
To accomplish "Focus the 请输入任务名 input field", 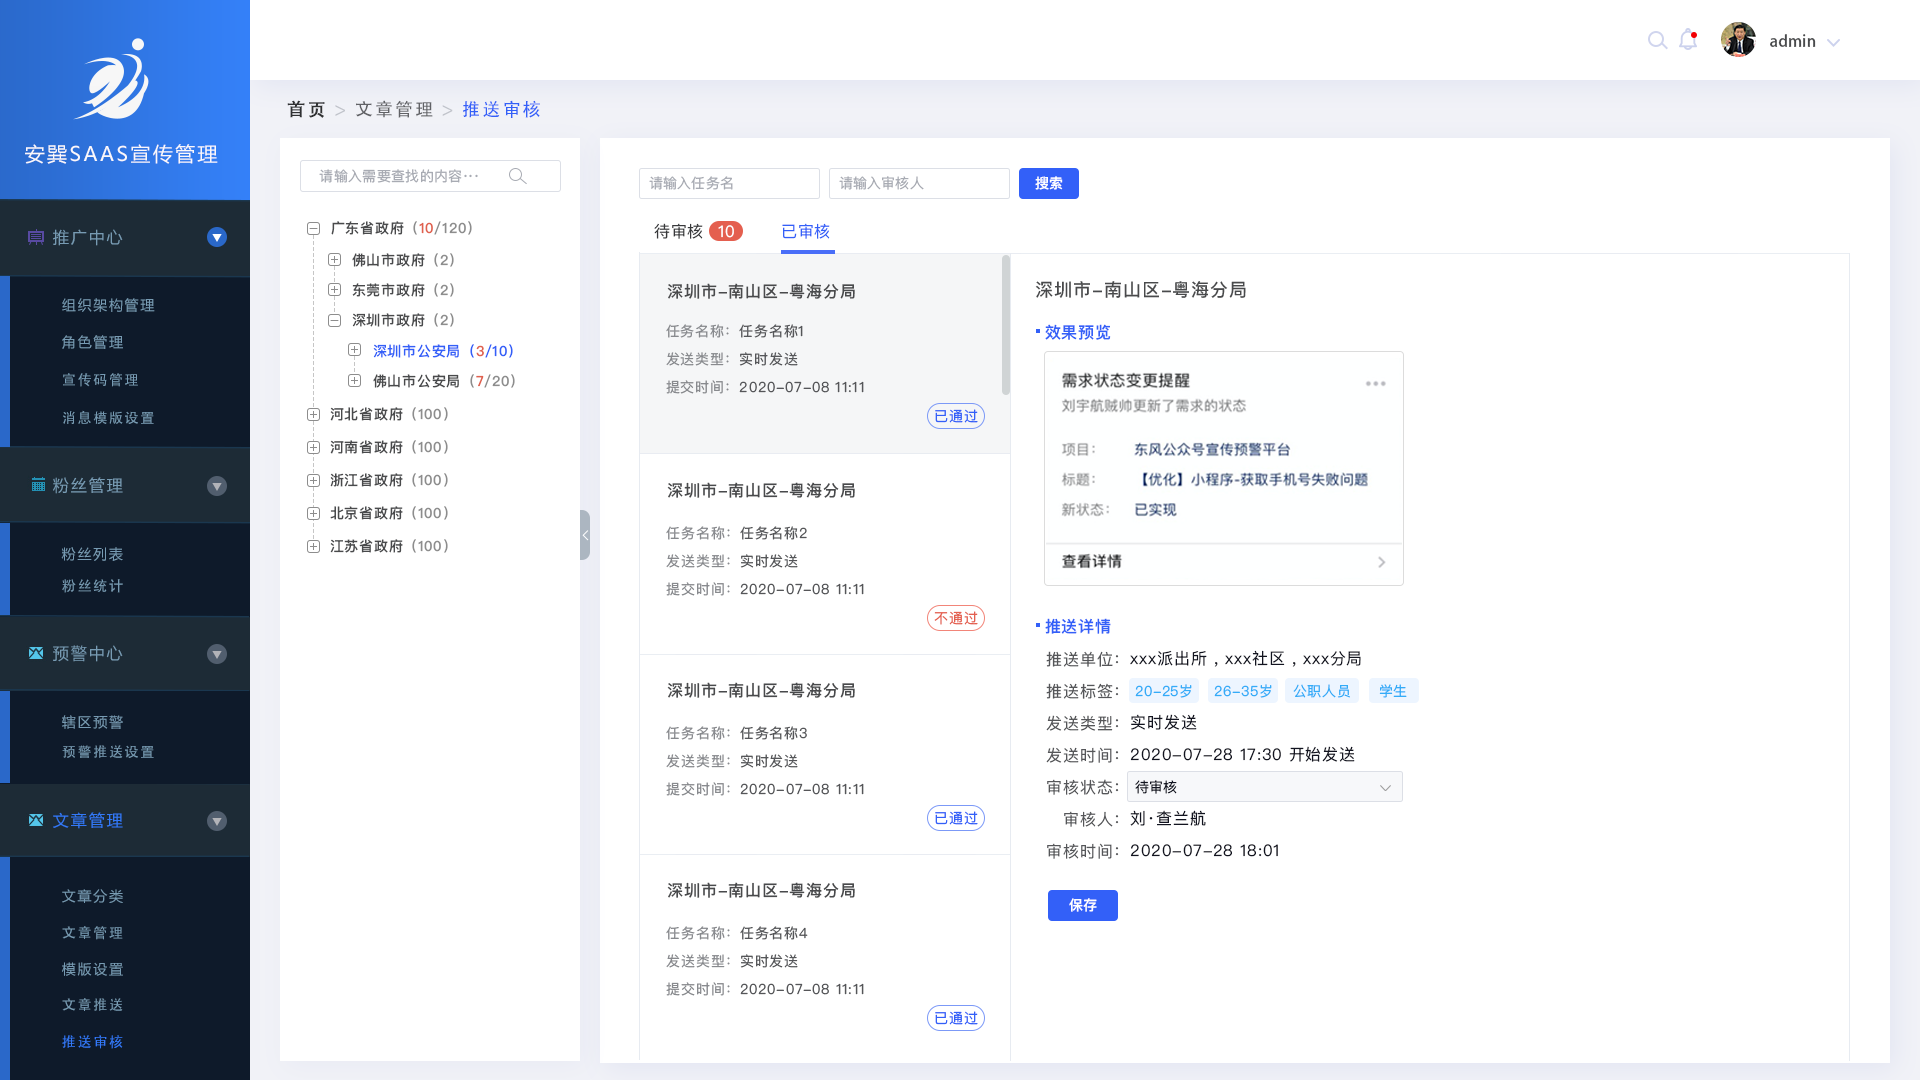I will tap(729, 183).
